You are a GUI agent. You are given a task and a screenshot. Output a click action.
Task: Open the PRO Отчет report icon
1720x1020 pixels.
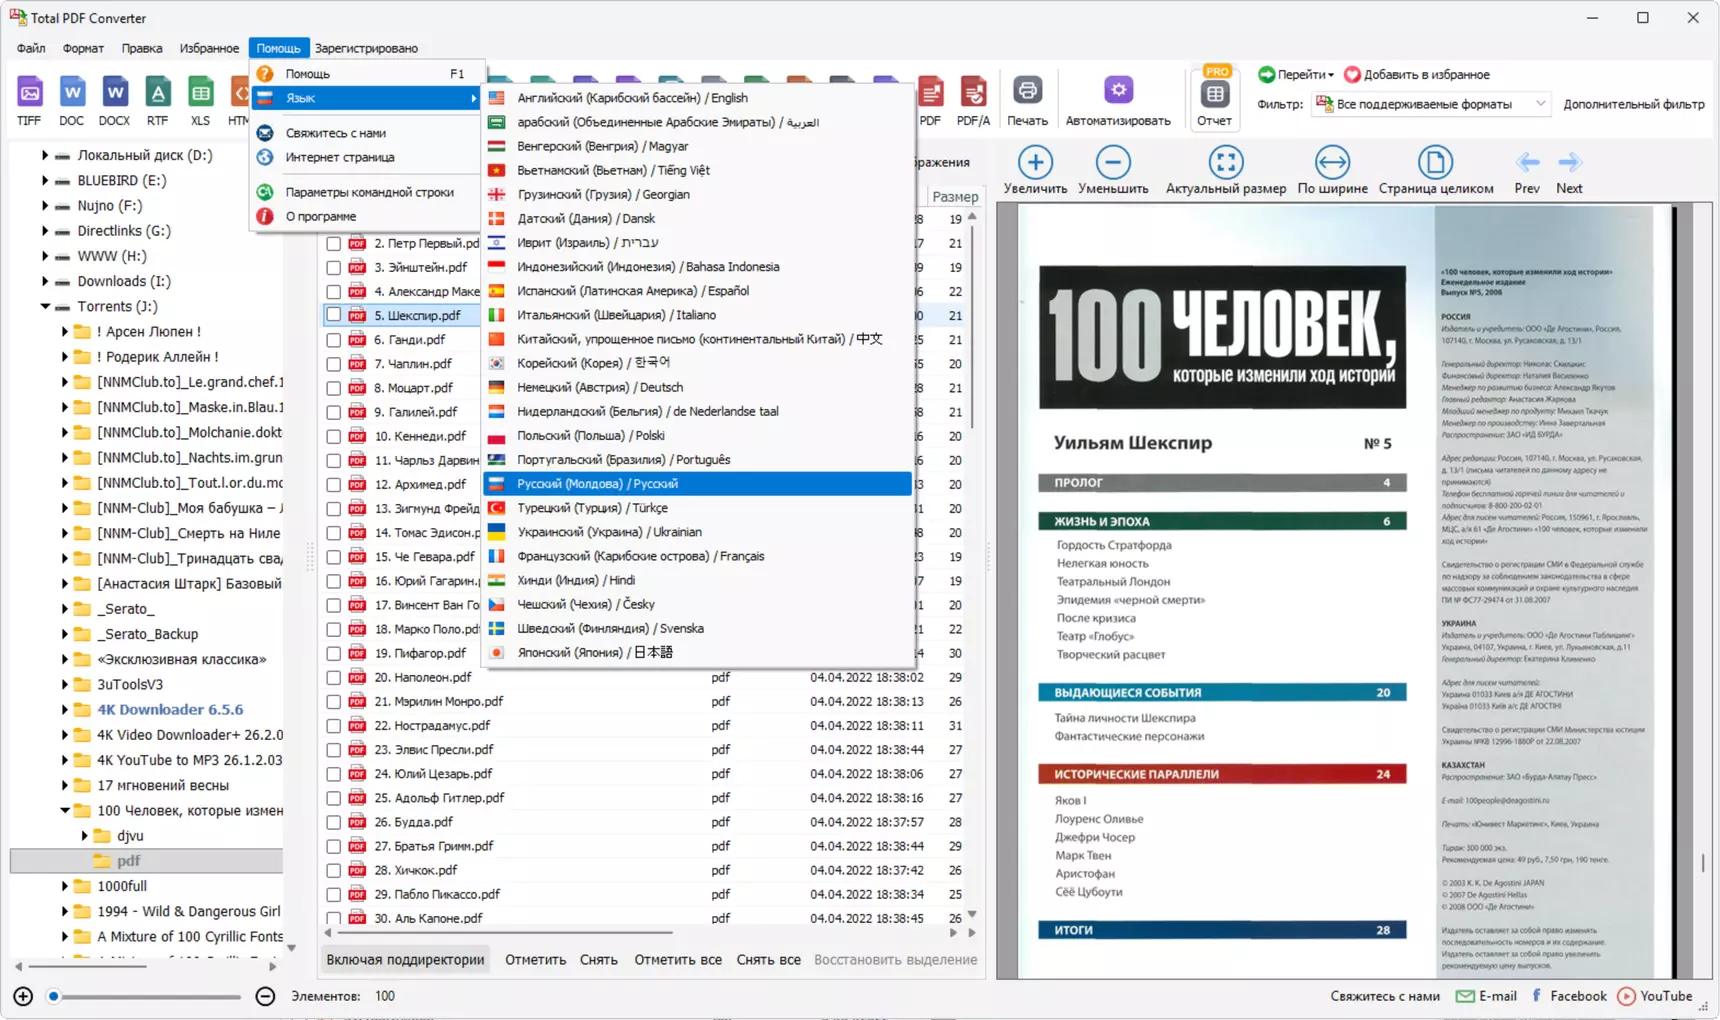pos(1214,98)
